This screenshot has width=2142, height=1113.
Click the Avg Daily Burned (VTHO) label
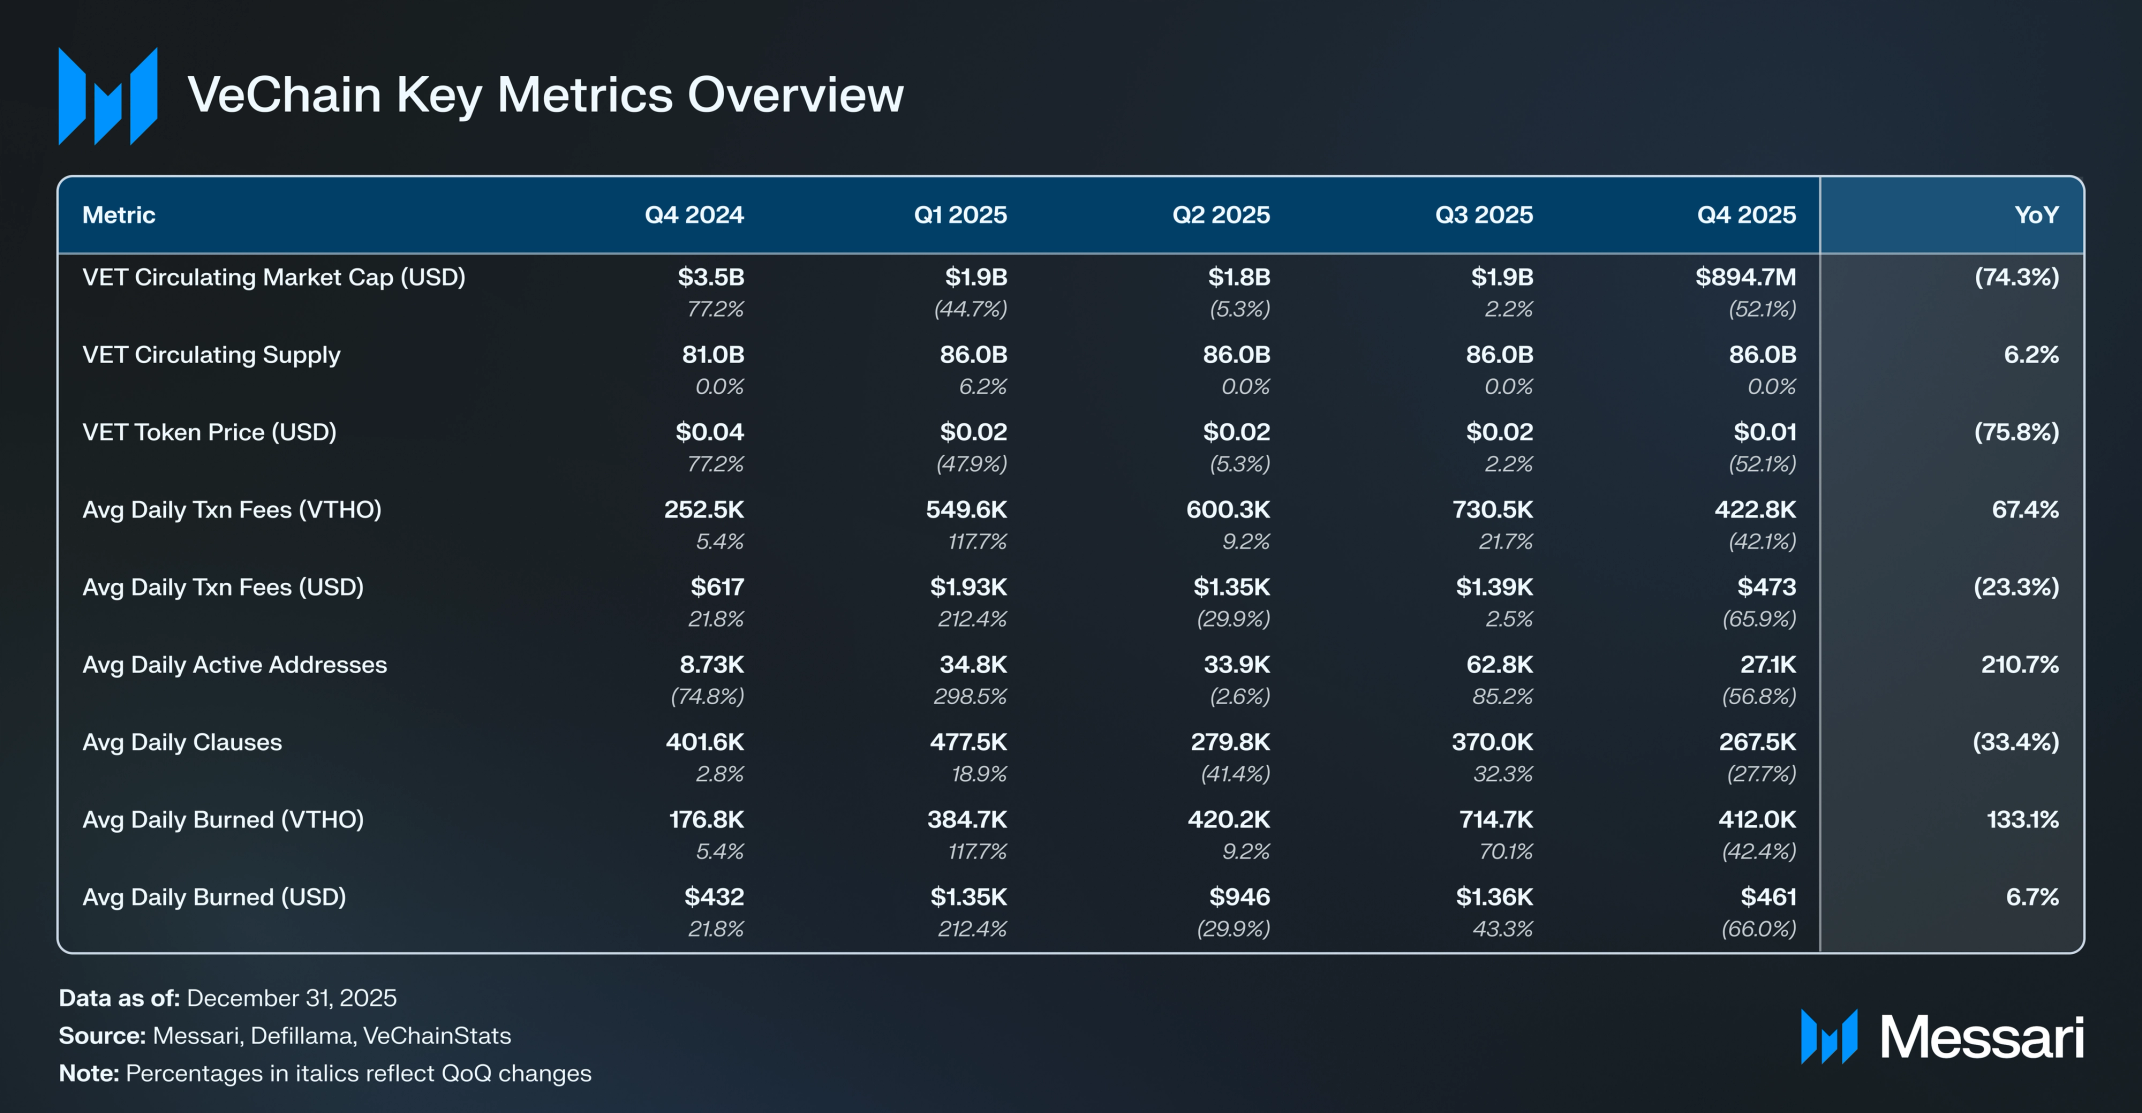point(223,820)
